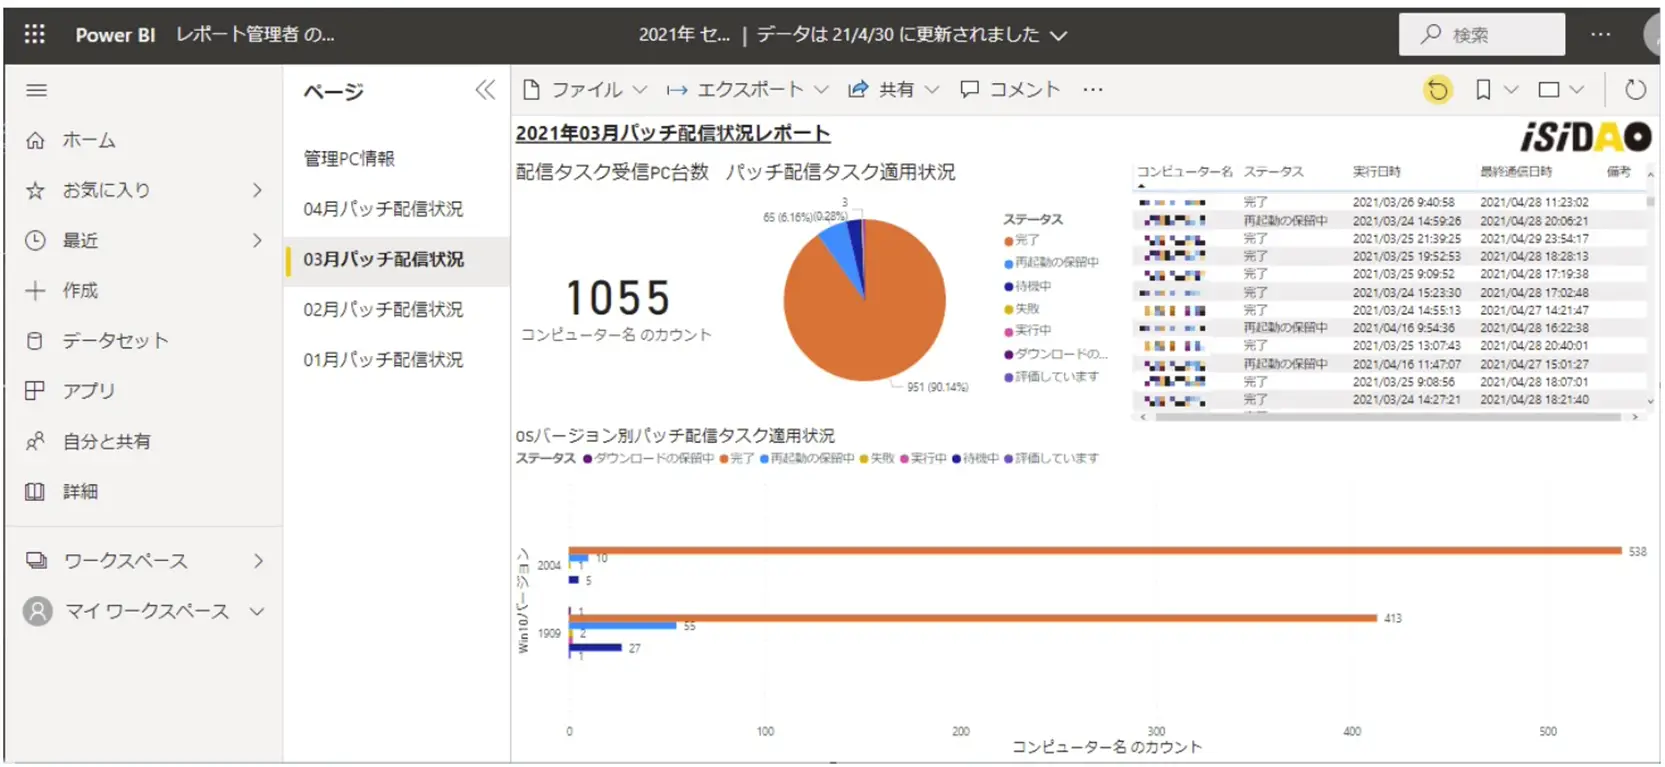Screen dimensions: 1665x767
Task: Click the table cell 2021/03/26 9:40:58
Action: (1403, 202)
